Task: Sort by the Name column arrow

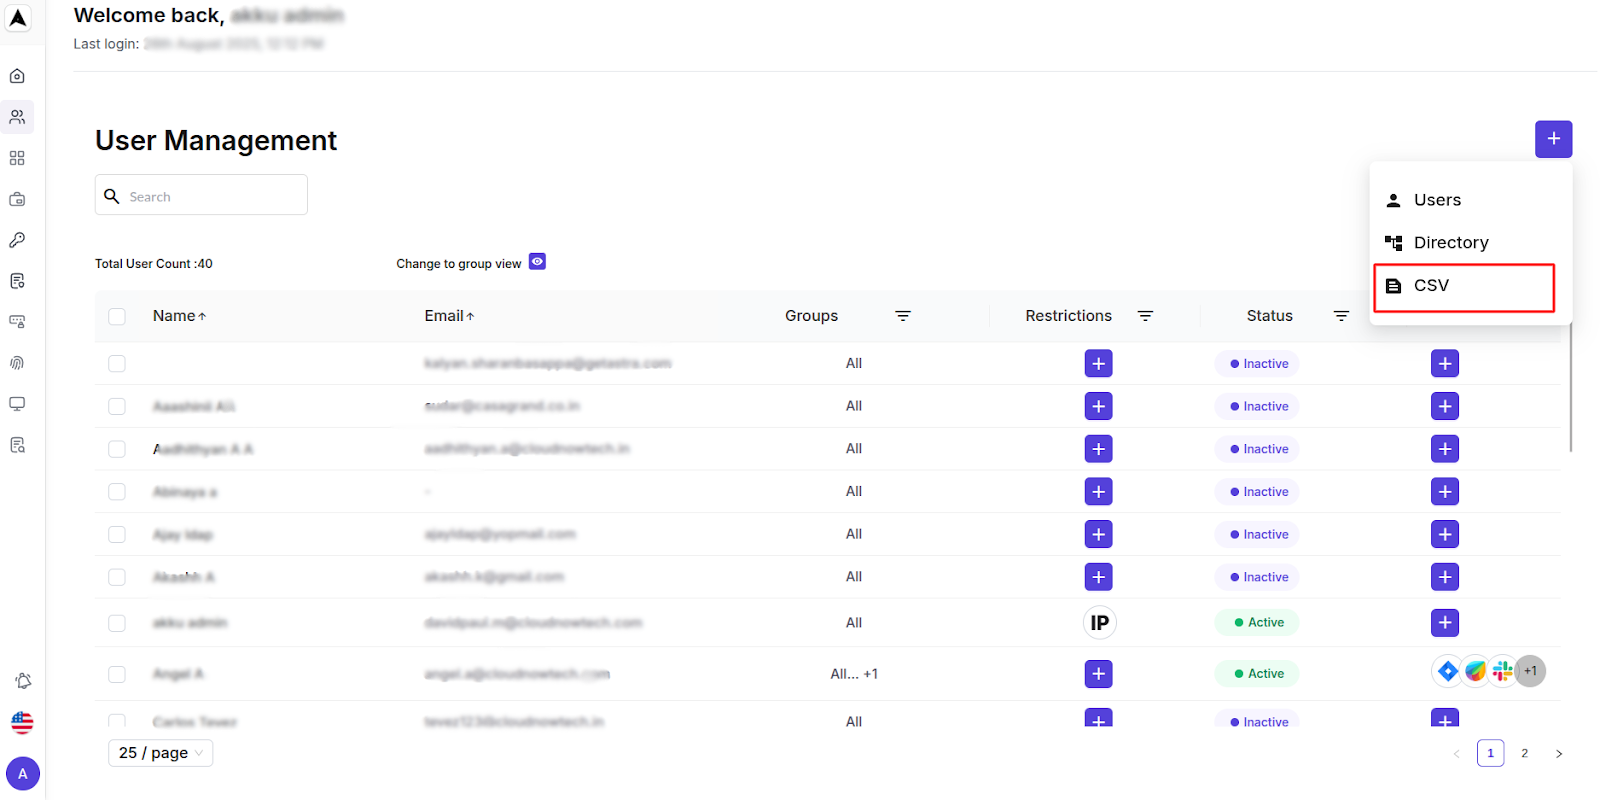Action: coord(202,316)
